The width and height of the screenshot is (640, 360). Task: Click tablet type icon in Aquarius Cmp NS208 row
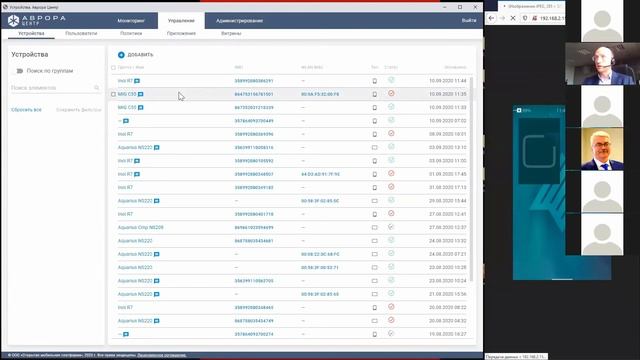click(x=375, y=227)
